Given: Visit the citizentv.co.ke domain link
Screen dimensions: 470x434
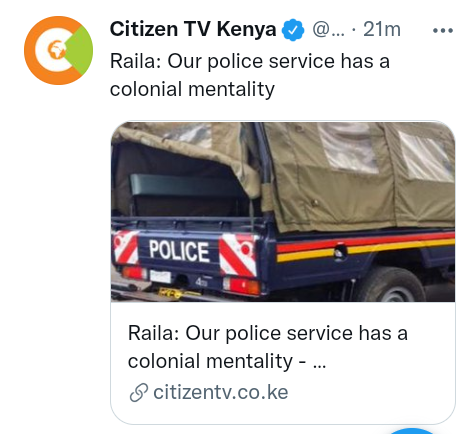Looking at the screenshot, I should [220, 392].
